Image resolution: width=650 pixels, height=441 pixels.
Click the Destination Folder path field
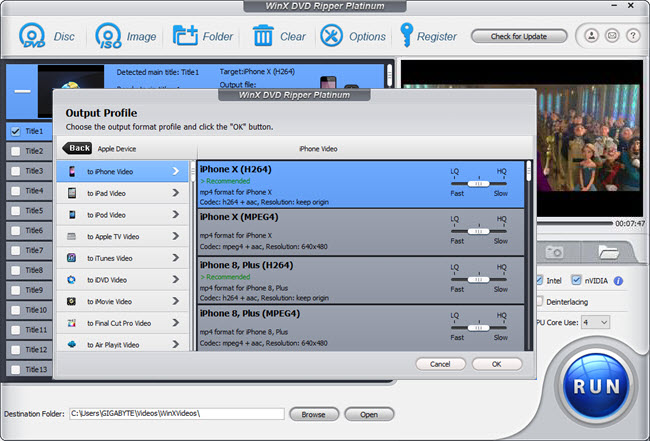pos(177,413)
